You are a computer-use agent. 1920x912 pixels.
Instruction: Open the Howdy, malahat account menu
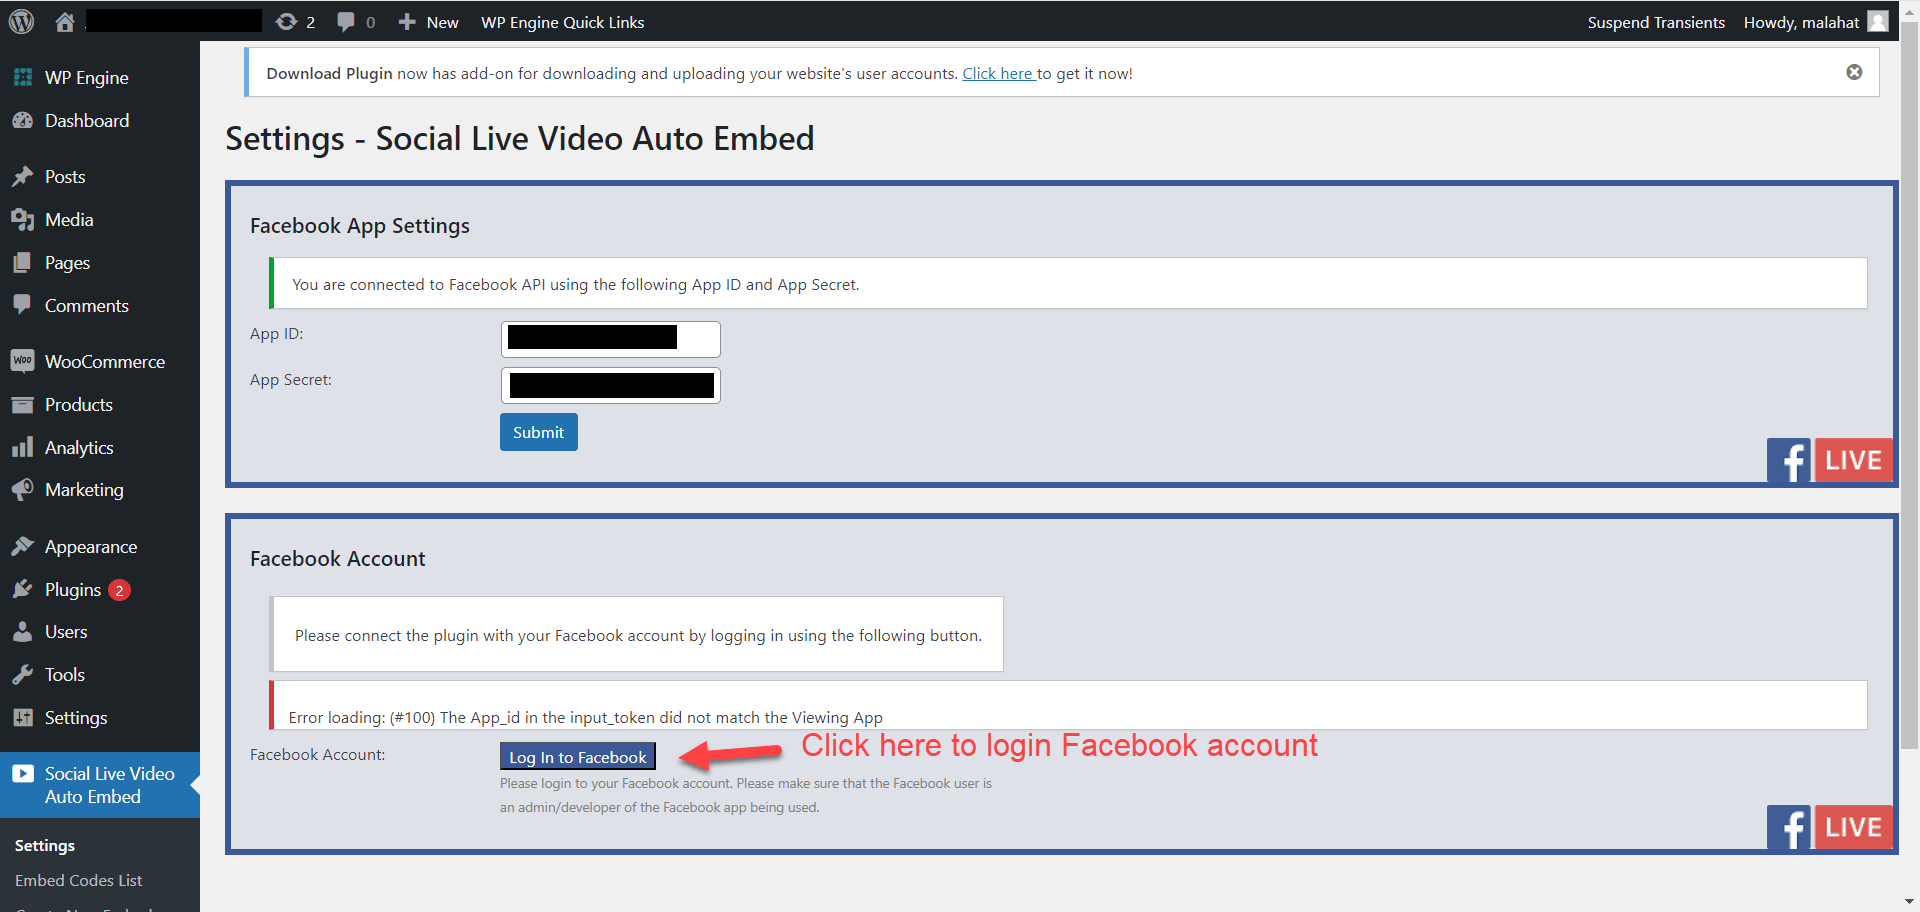click(x=1801, y=22)
